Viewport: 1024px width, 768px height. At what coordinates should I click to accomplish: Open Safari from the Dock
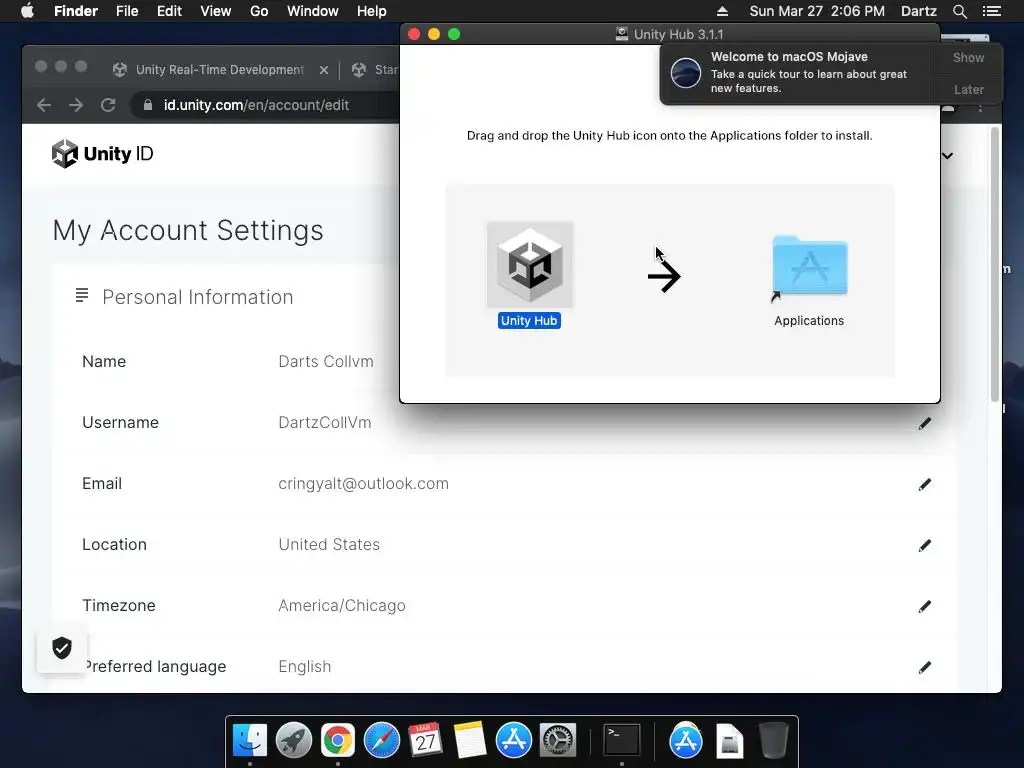tap(381, 741)
